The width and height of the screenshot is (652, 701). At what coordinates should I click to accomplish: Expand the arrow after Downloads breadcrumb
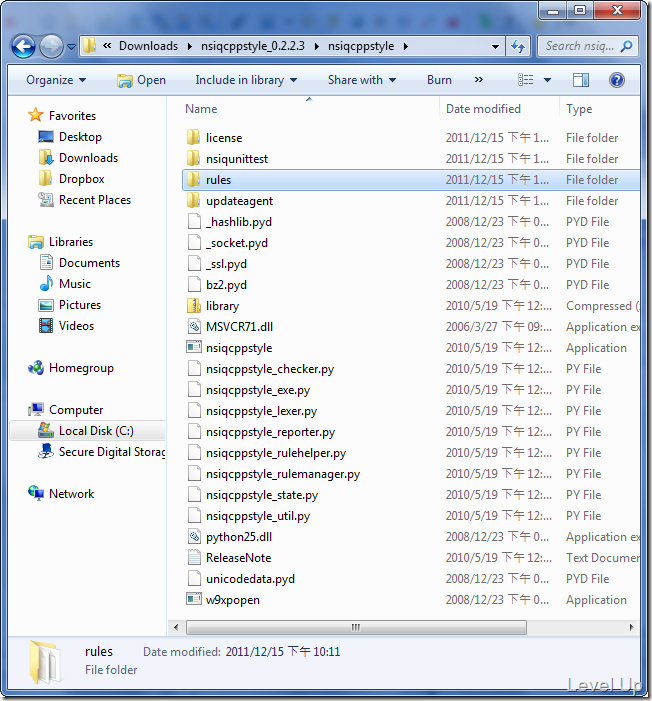(x=190, y=46)
